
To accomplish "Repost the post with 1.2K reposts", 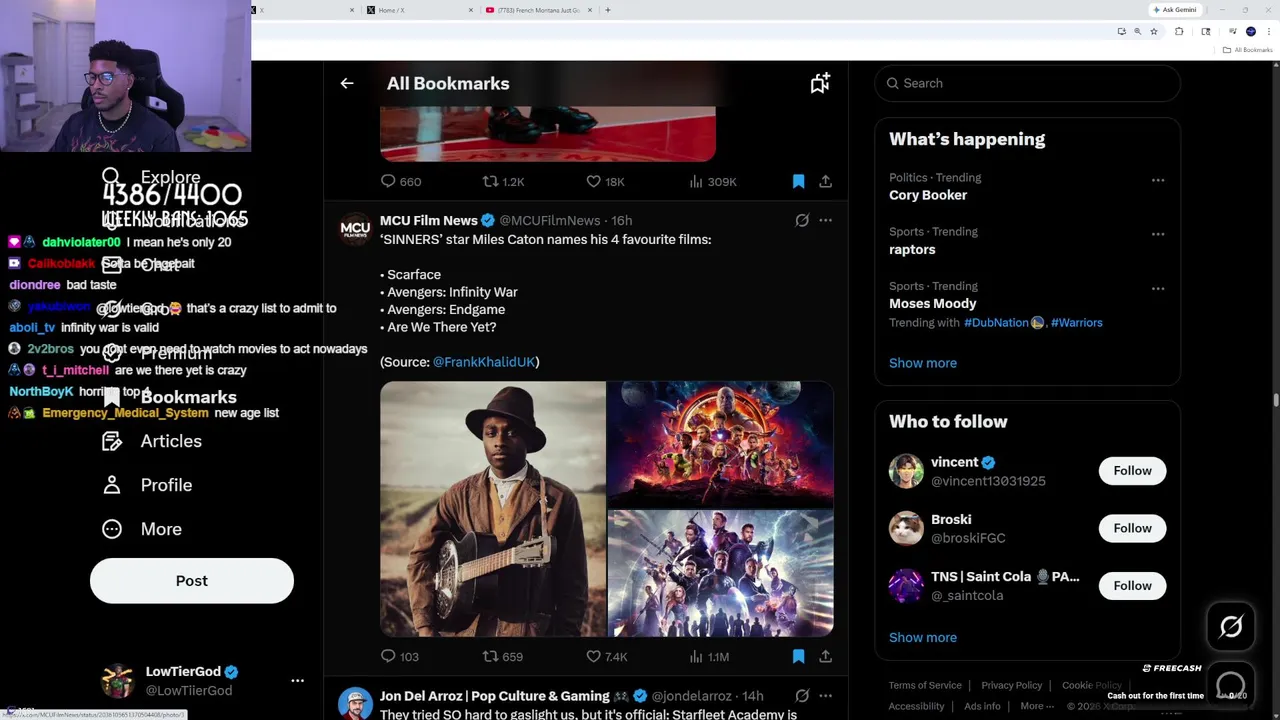I will (503, 182).
